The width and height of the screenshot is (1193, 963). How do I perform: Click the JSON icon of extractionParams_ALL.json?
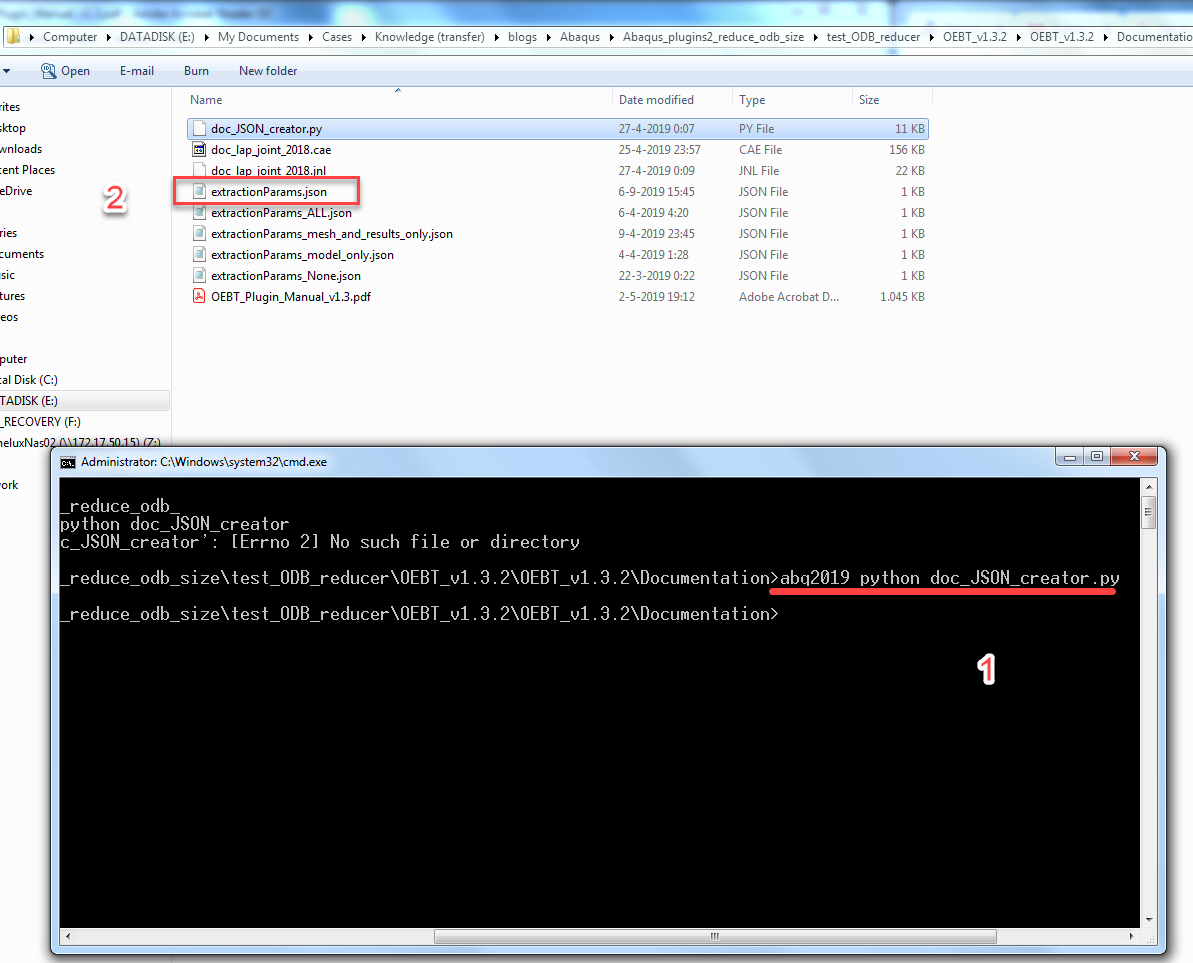click(x=198, y=212)
